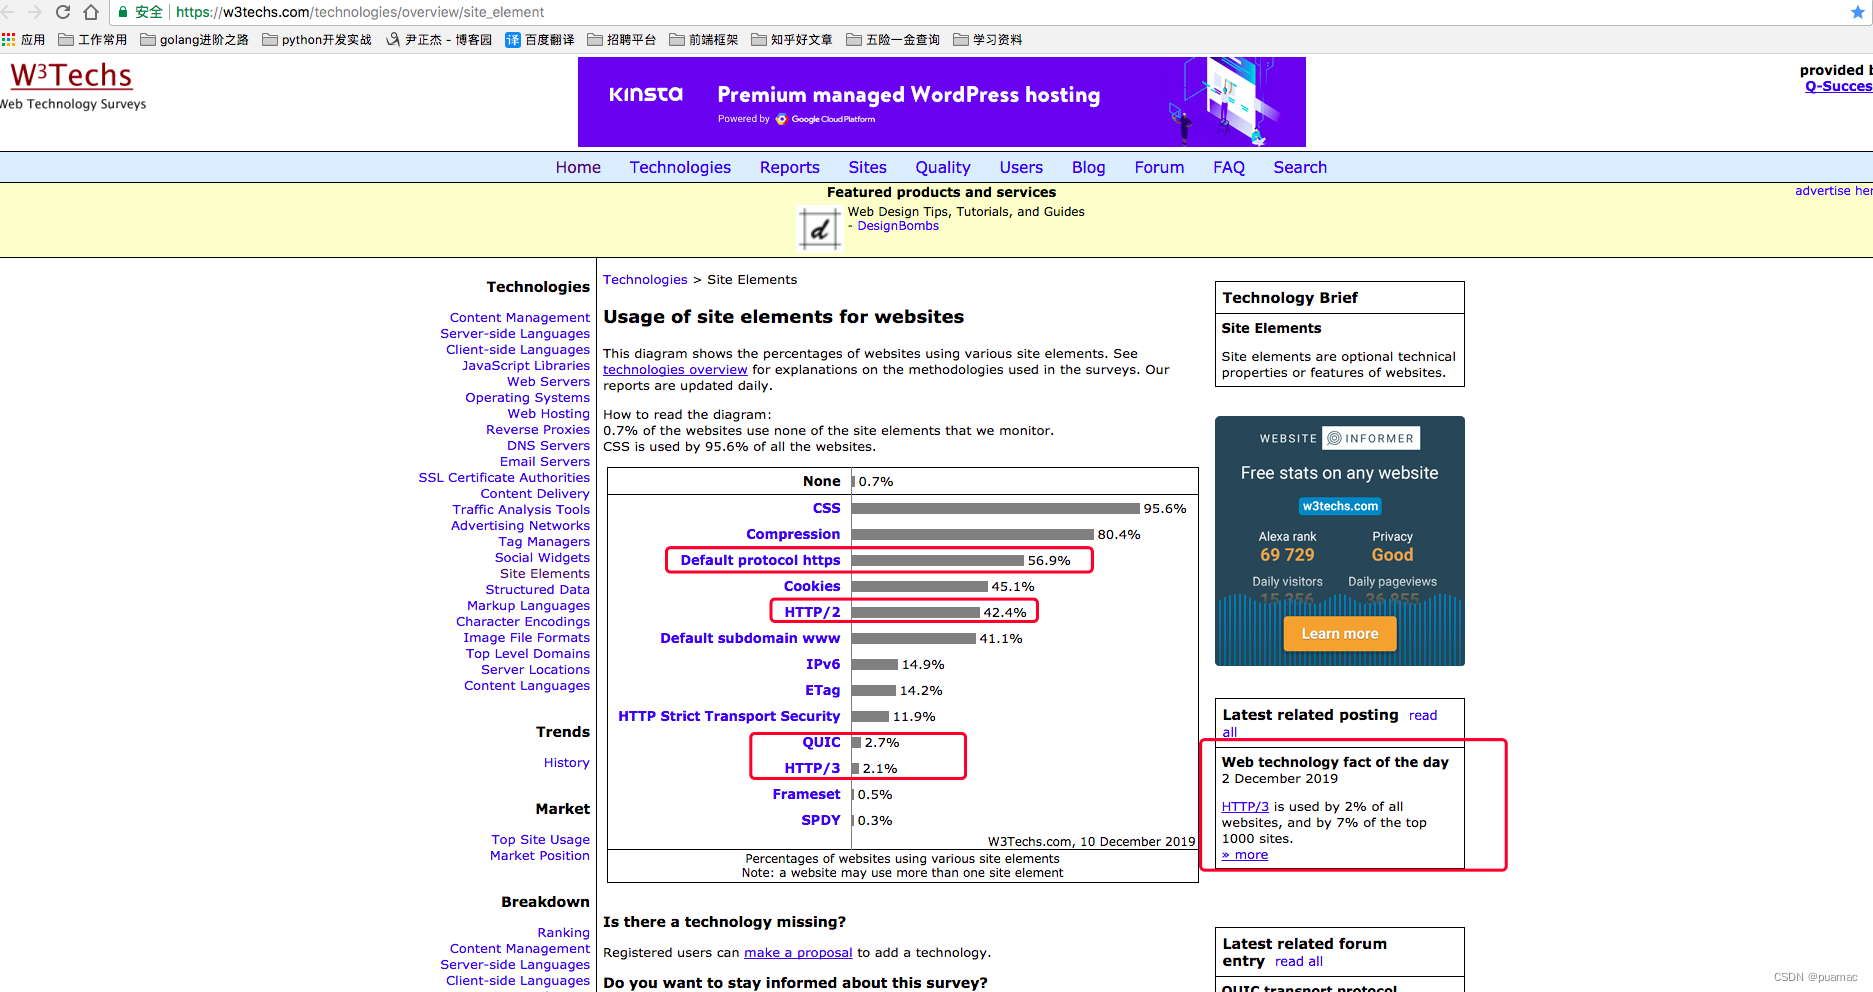The height and width of the screenshot is (992, 1873).
Task: Bookmark this page with the star icon
Action: pyautogui.click(x=1858, y=12)
